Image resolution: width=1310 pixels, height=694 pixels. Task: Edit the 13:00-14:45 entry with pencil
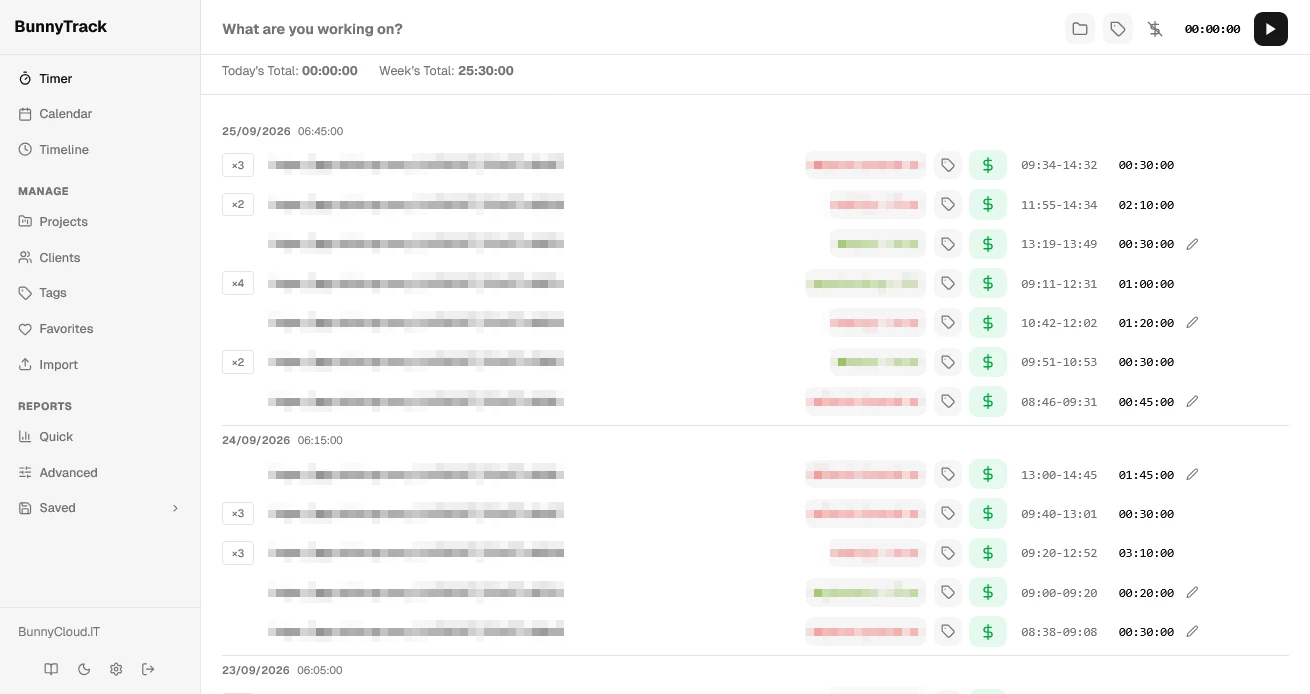coord(1192,475)
